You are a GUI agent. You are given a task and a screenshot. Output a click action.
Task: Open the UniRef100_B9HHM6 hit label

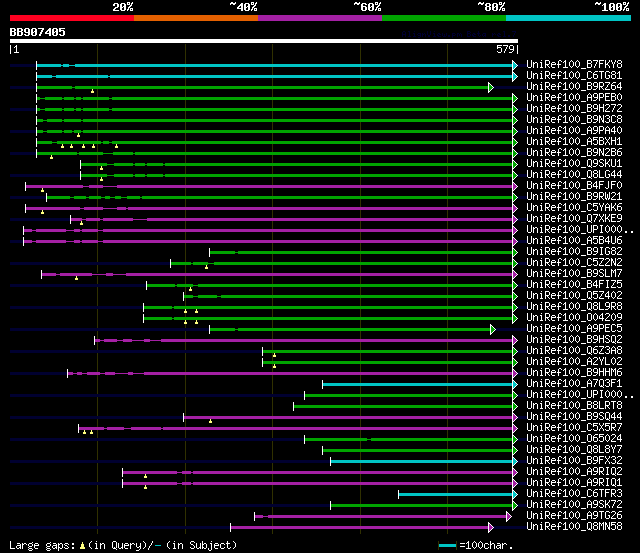[x=574, y=373]
